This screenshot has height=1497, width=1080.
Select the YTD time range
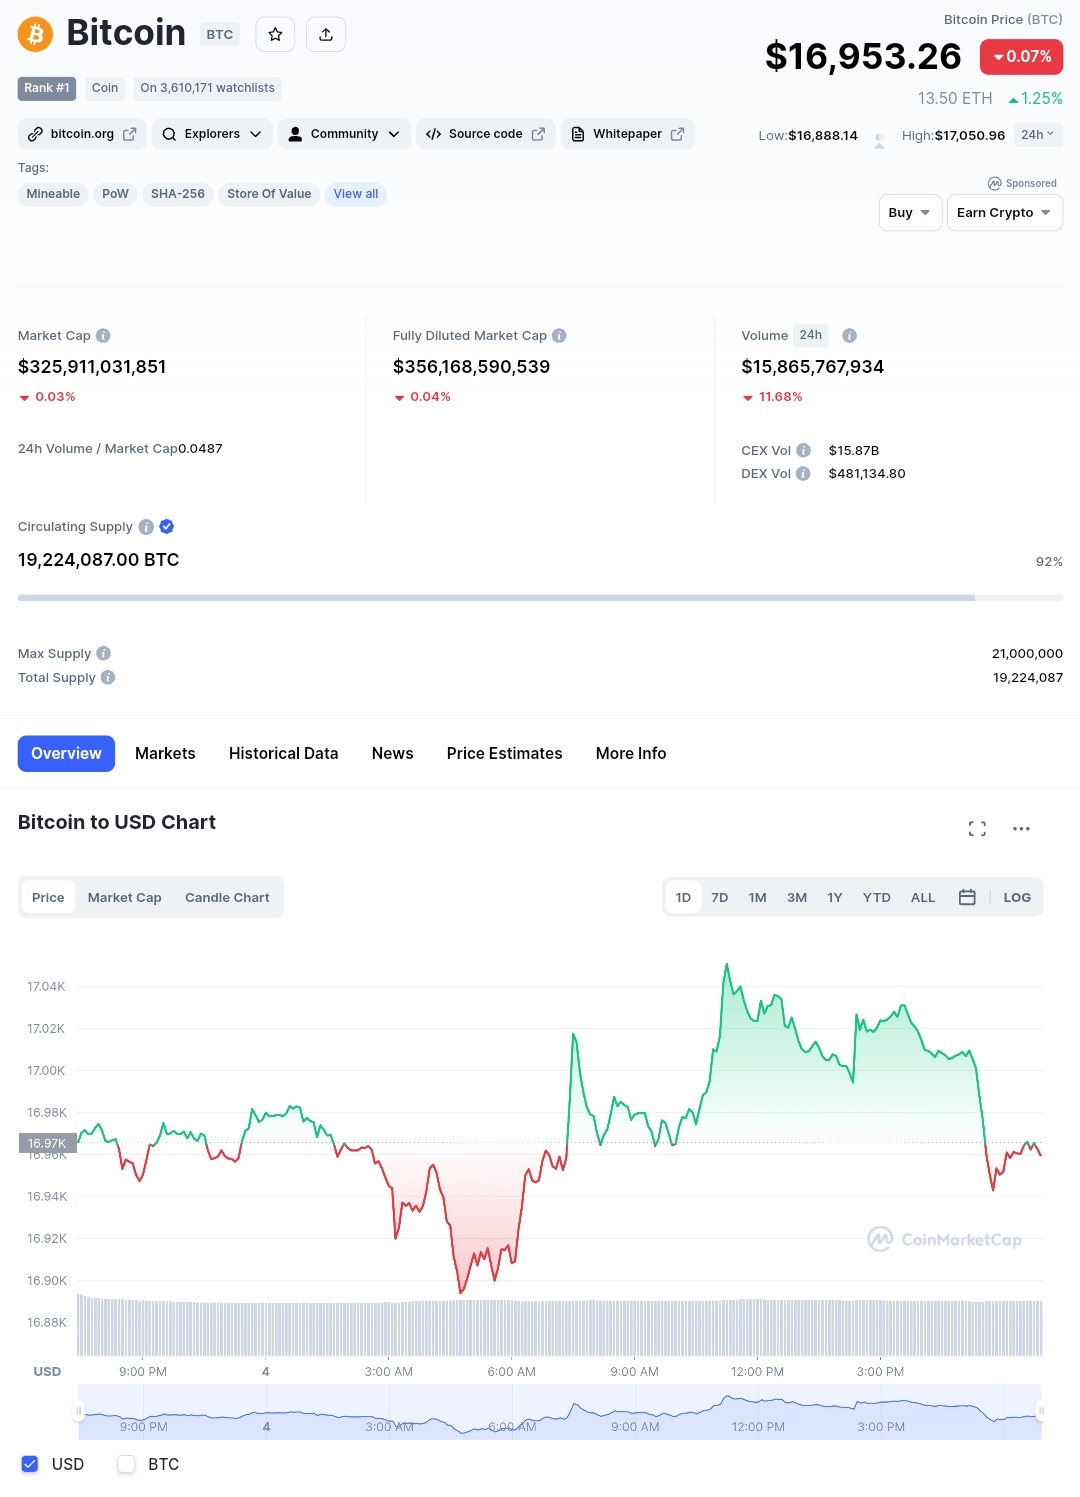tap(877, 898)
